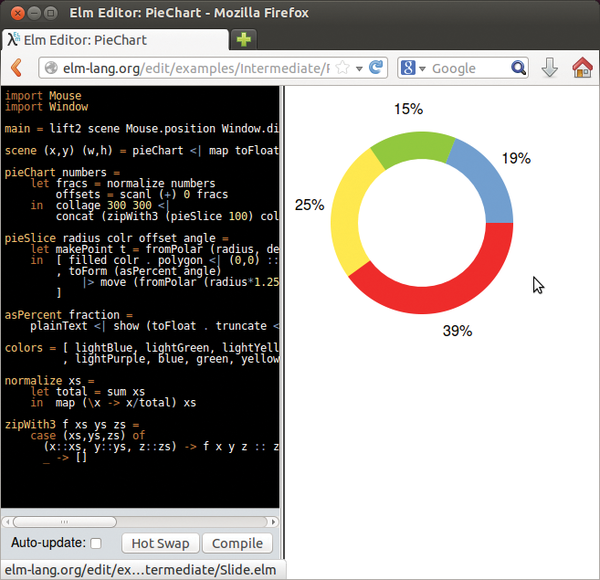Image resolution: width=600 pixels, height=580 pixels.
Task: Open the downloads arrow icon
Action: pos(549,68)
